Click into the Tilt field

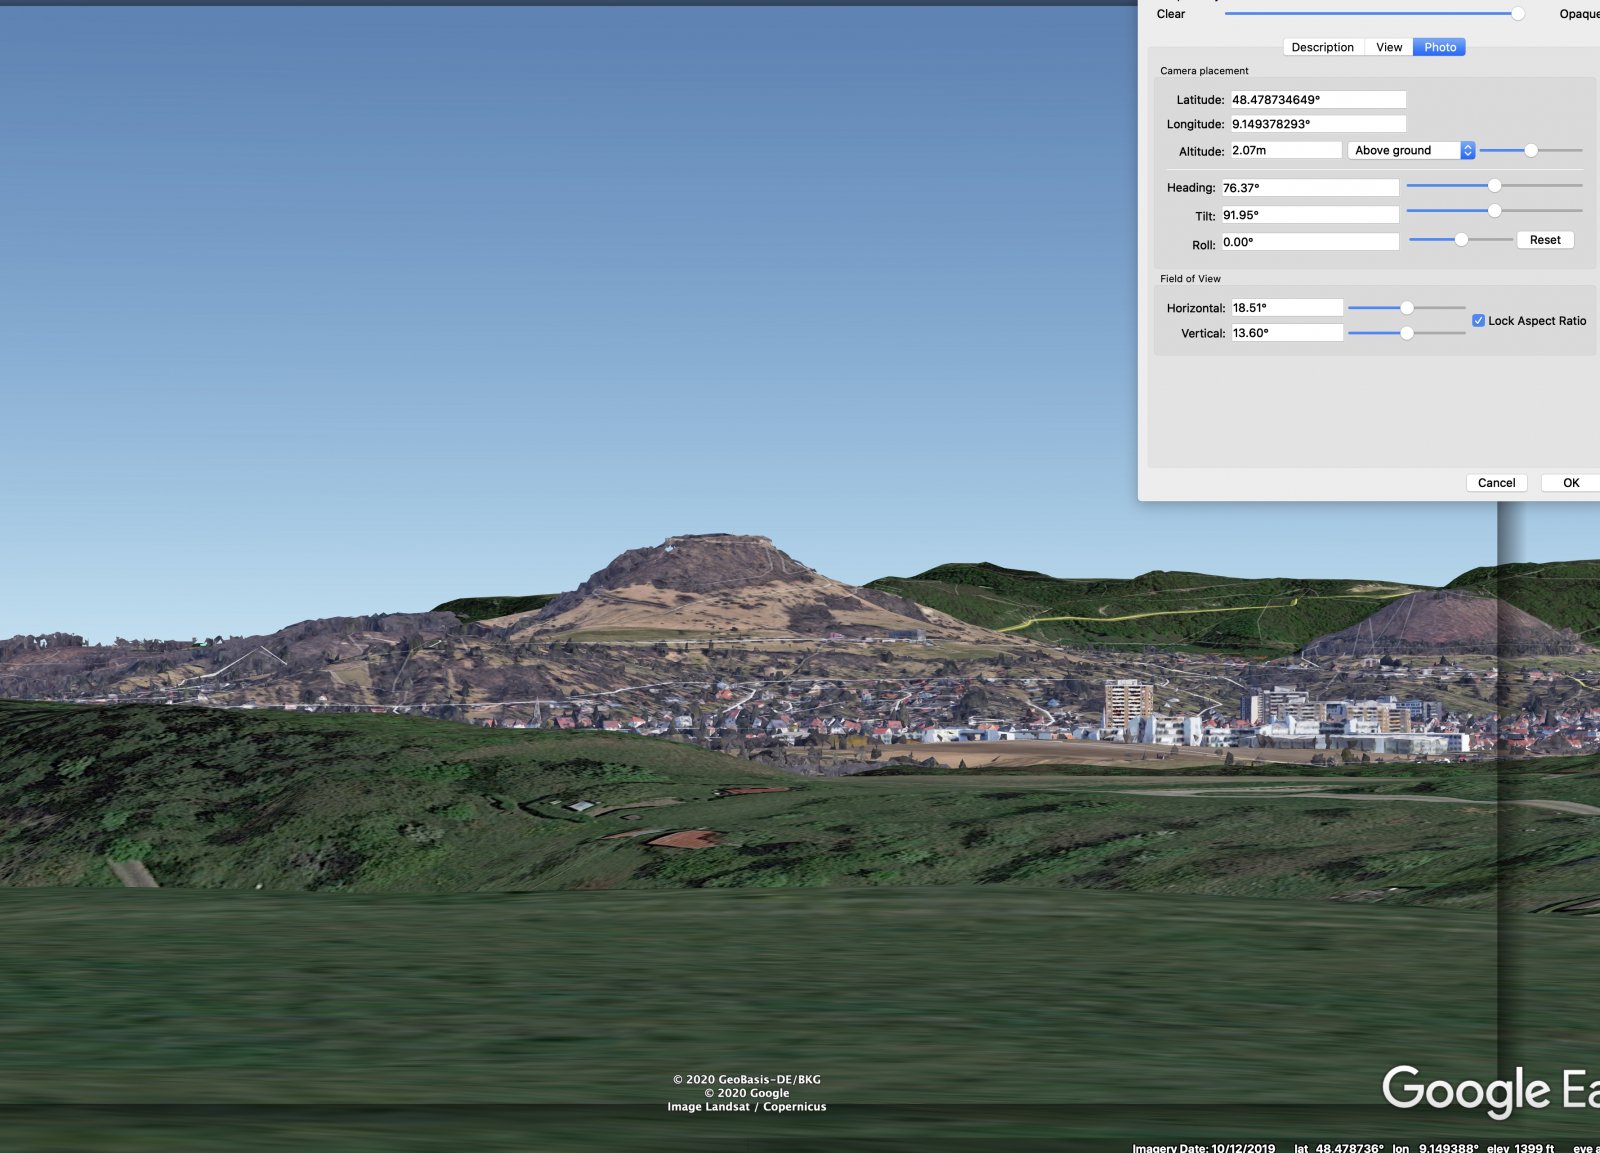[1309, 215]
